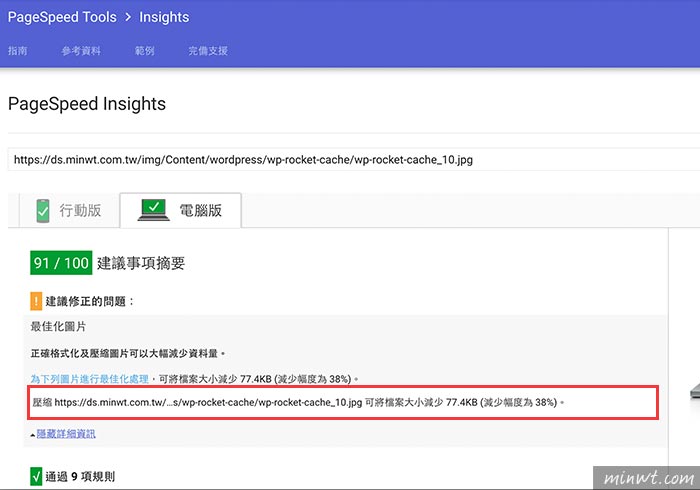Open the Insights breadcrumb link
Screen dimensions: 700x490
164,17
